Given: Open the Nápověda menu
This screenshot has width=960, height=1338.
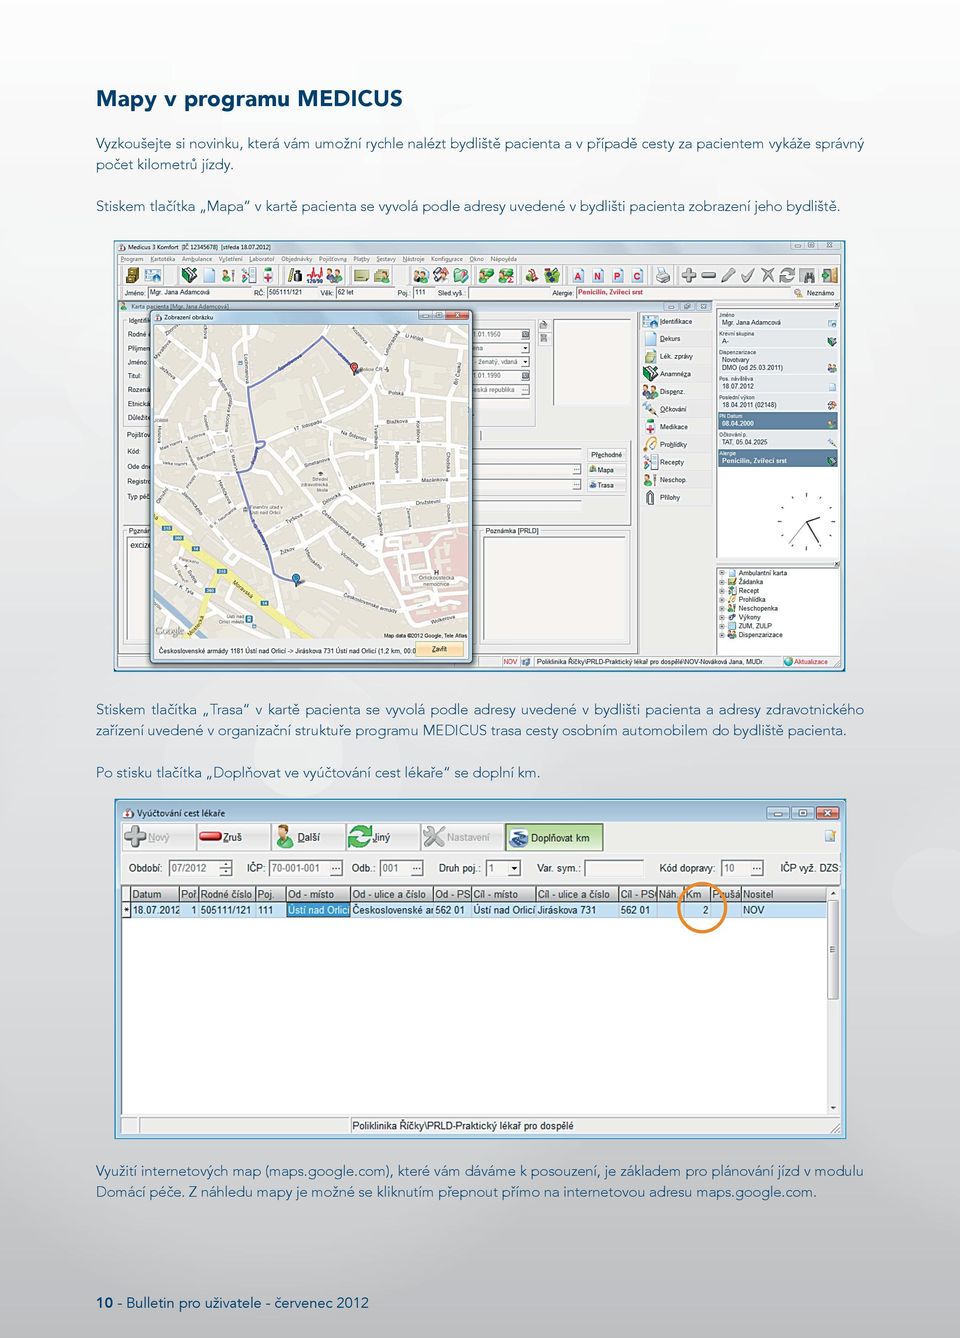Looking at the screenshot, I should pyautogui.click(x=504, y=259).
